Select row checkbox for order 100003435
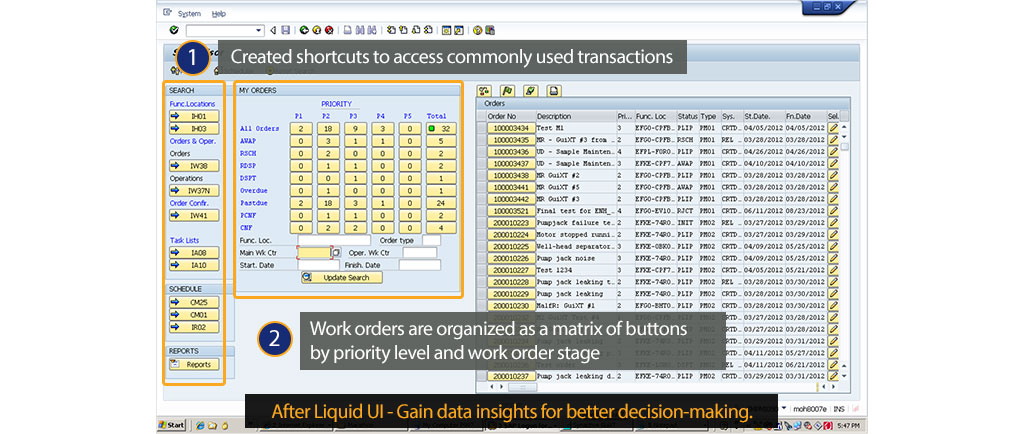Viewport: 1024px width, 434px height. pos(481,140)
